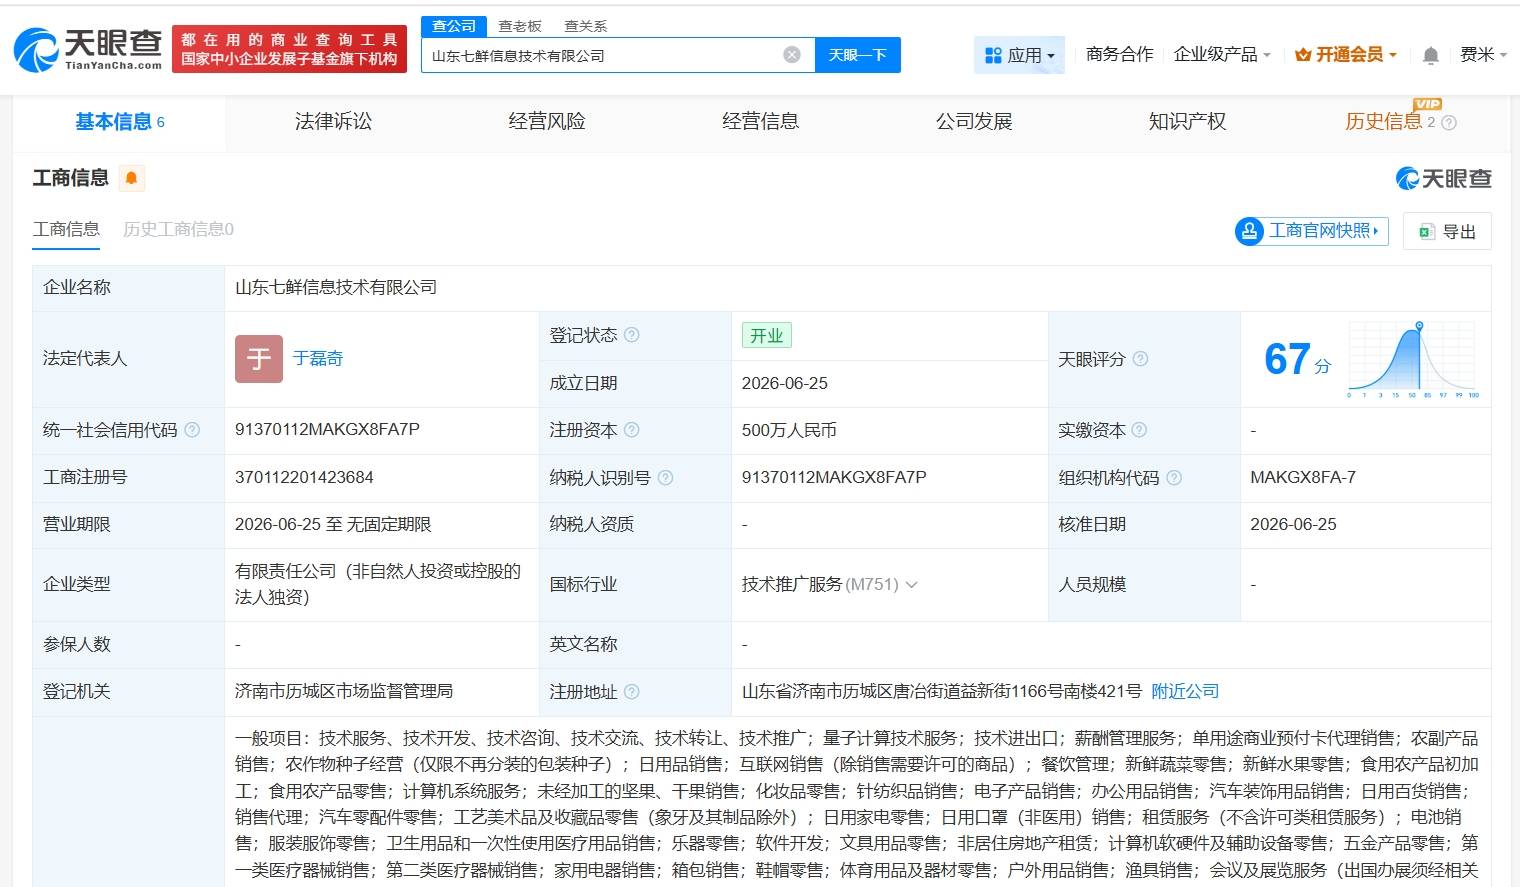This screenshot has height=887, width=1520.
Task: Click the orange alert bell beside 工商信息
Action: [131, 178]
